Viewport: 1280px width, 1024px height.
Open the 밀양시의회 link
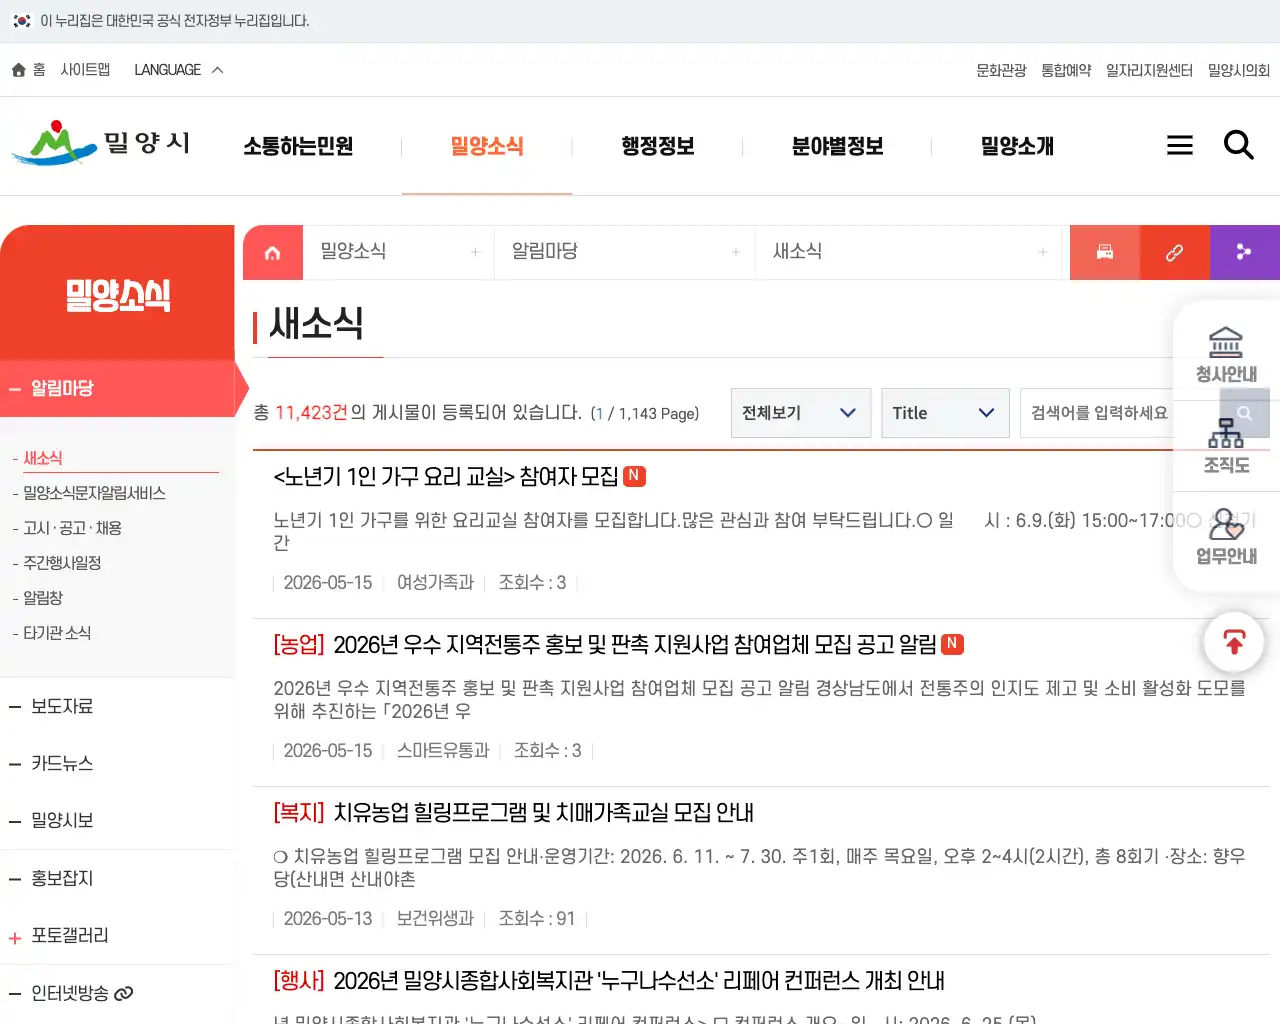pyautogui.click(x=1238, y=70)
